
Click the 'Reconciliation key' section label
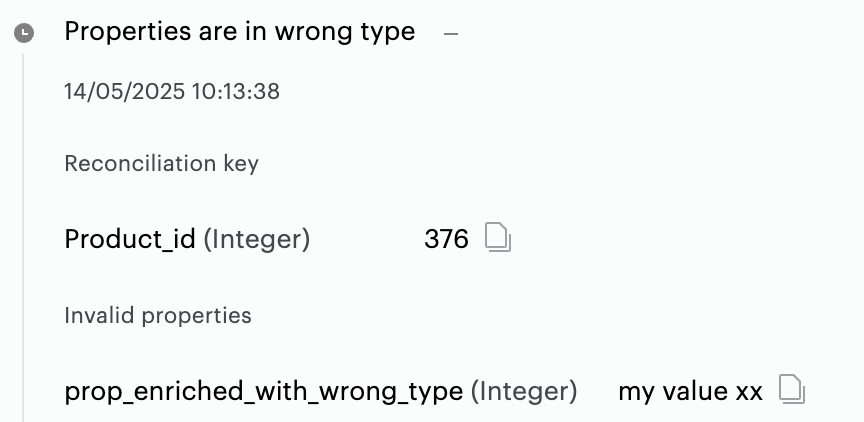coord(161,164)
